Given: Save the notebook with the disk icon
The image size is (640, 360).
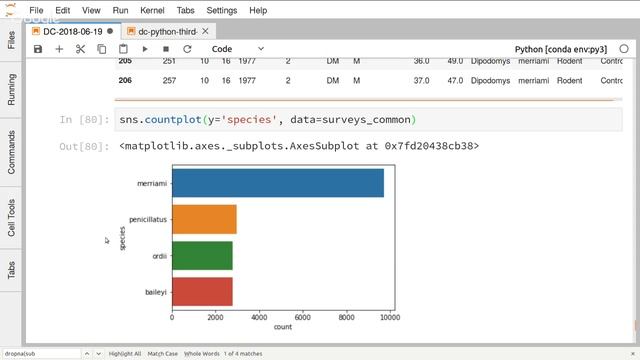Looking at the screenshot, I should click(x=38, y=49).
